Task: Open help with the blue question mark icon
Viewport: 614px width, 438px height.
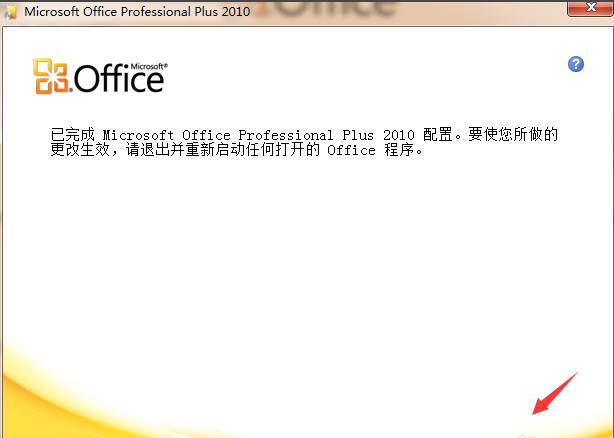Action: pyautogui.click(x=575, y=64)
